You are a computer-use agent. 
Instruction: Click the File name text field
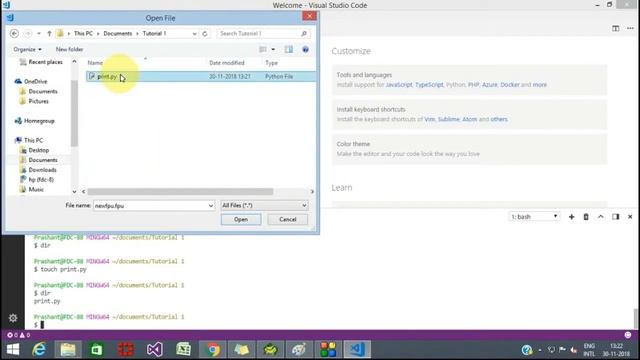[x=150, y=206]
